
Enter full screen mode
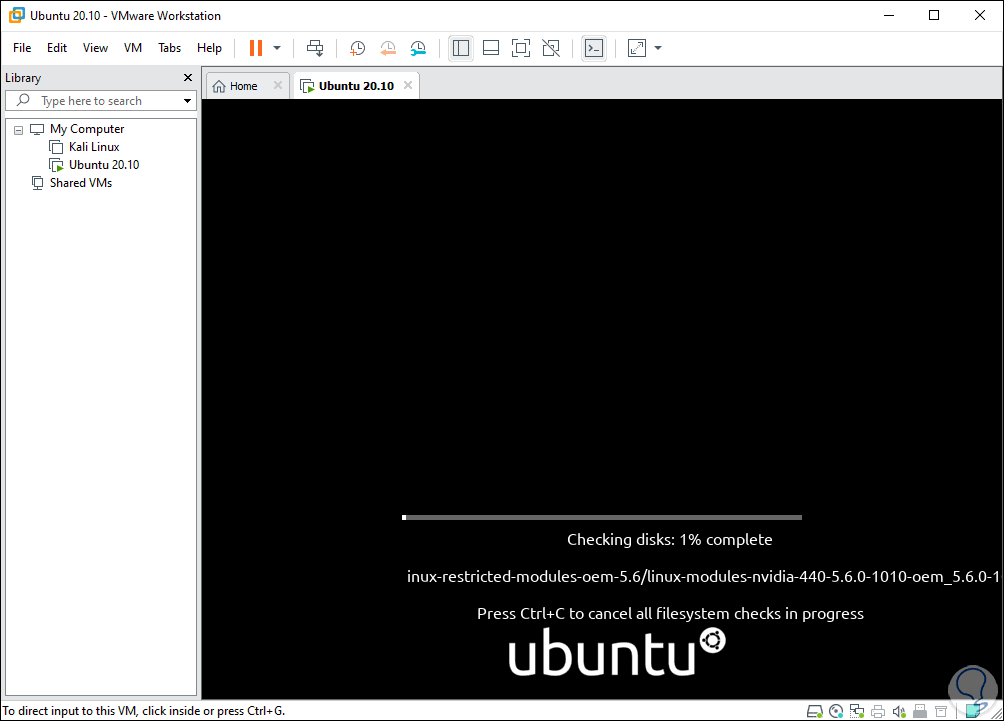pos(521,48)
